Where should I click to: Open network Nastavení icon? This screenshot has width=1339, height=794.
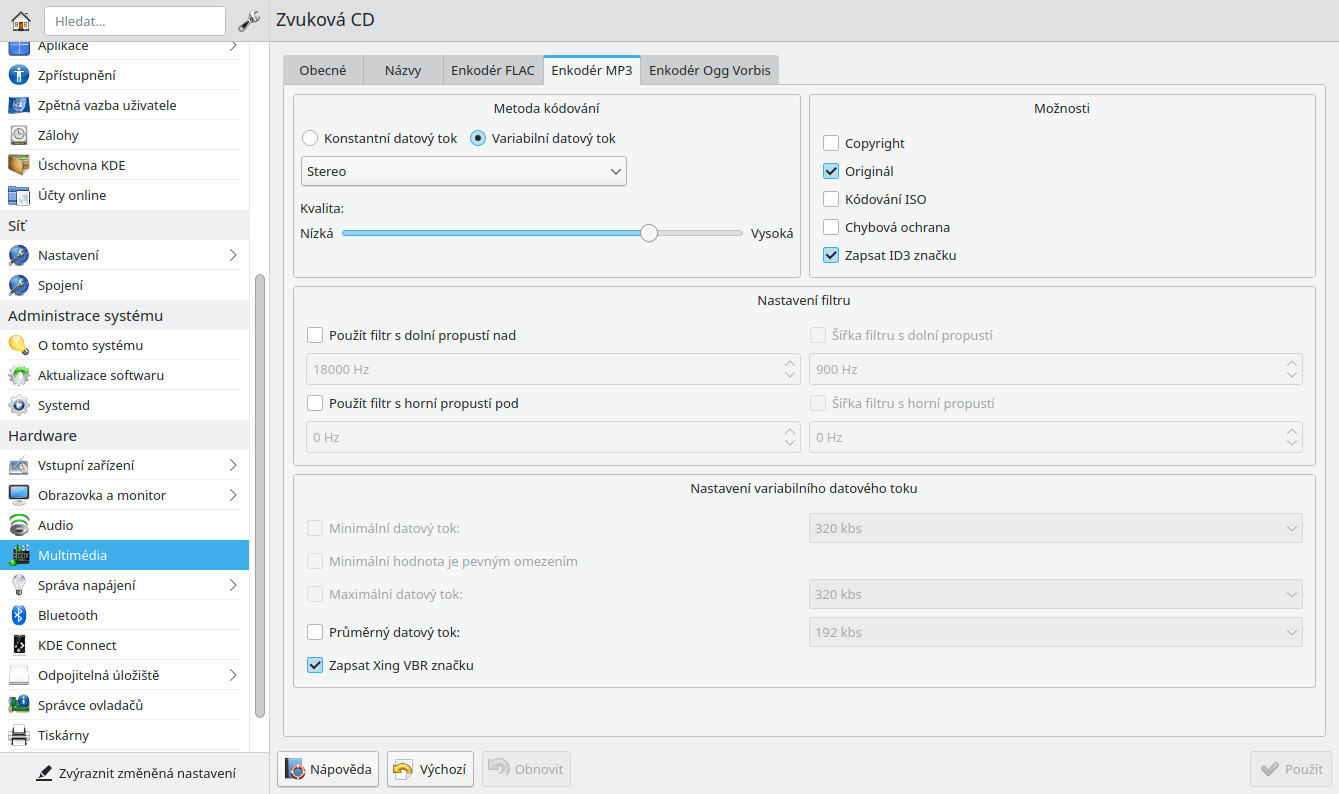tap(19, 255)
